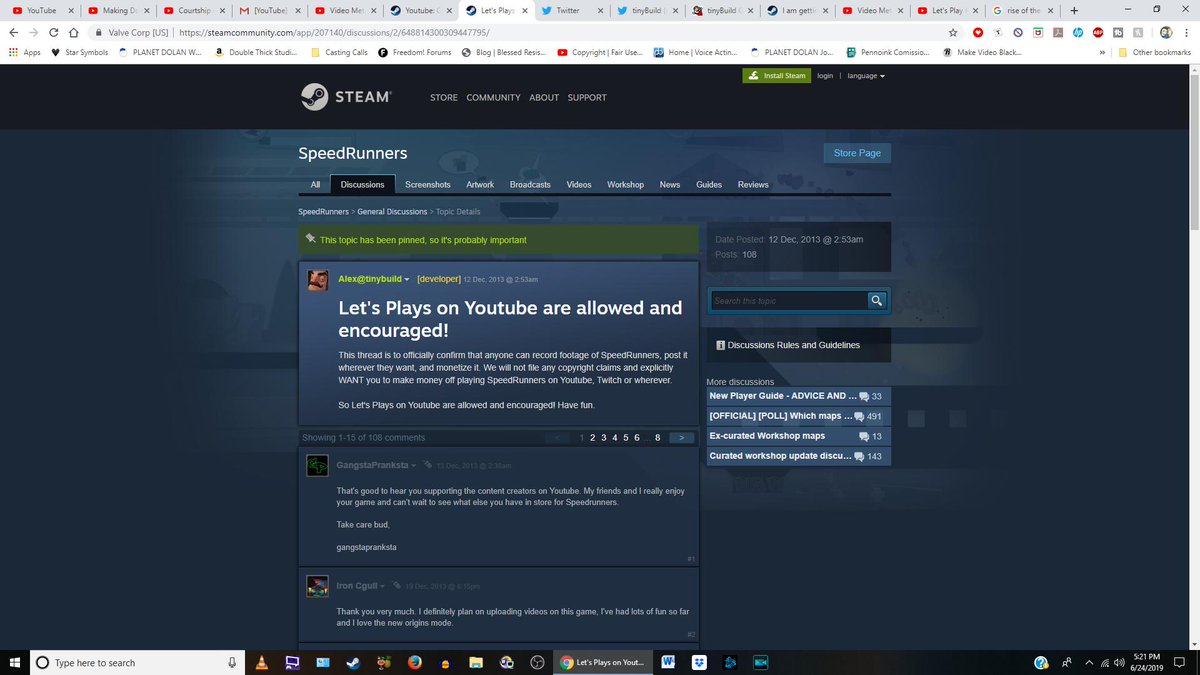The height and width of the screenshot is (675, 1200).
Task: Click the browser forward arrow
Action: [34, 32]
